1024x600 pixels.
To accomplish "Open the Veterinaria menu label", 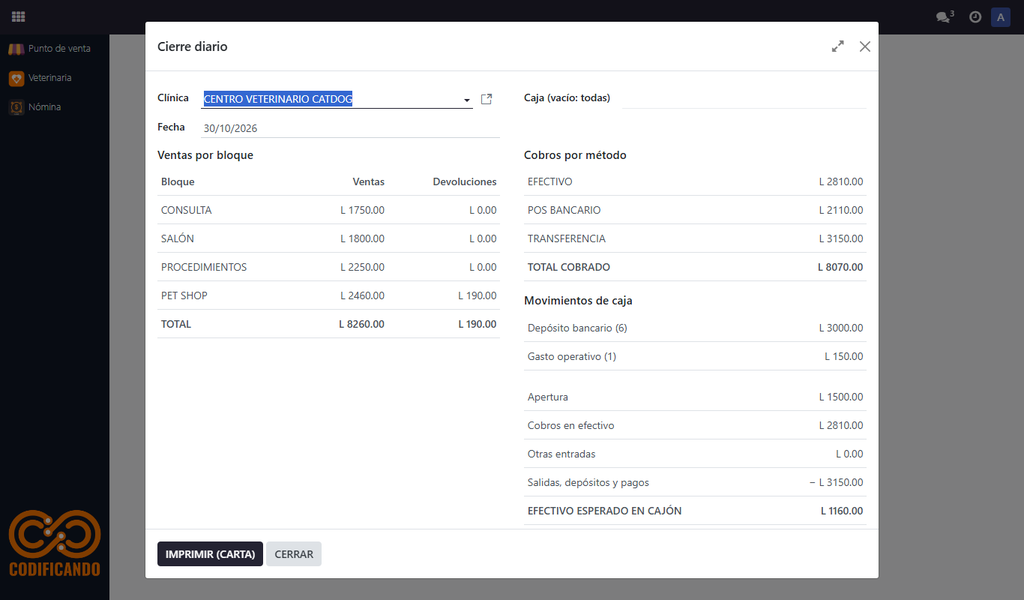I will point(50,78).
